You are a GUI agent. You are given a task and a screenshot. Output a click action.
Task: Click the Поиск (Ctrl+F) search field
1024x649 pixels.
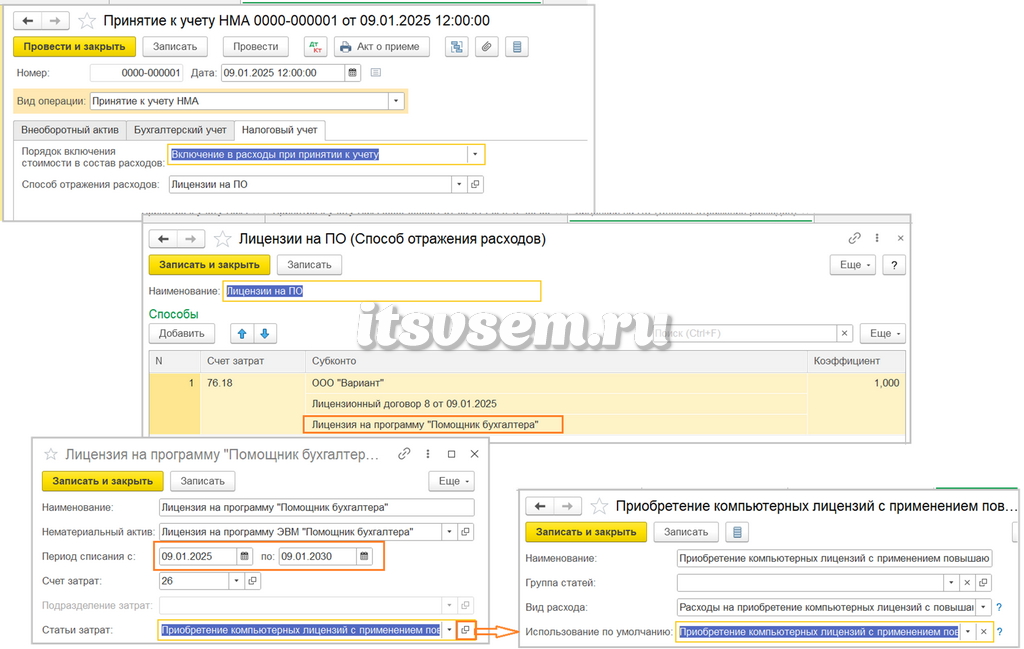(x=744, y=334)
